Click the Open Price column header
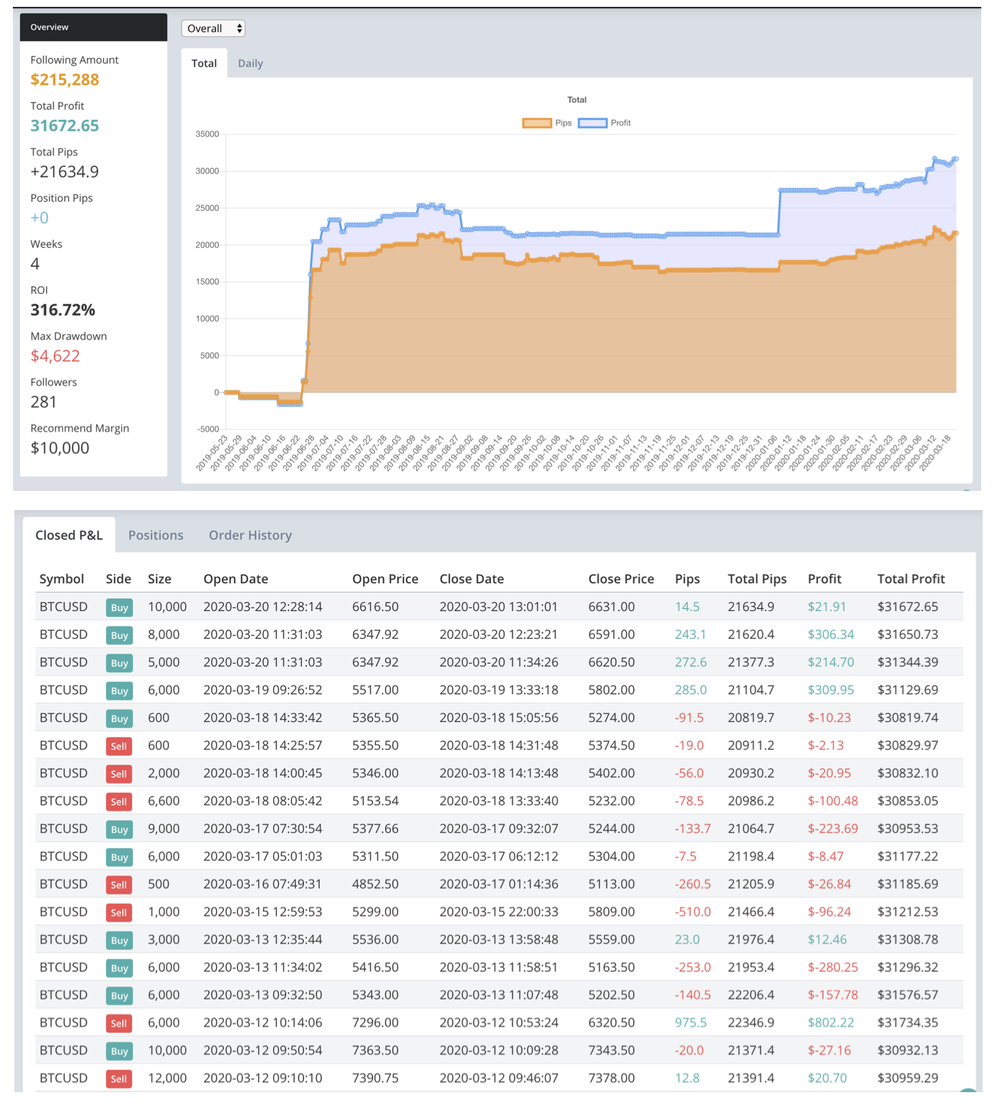Viewport: 1000px width, 1104px height. [385, 579]
